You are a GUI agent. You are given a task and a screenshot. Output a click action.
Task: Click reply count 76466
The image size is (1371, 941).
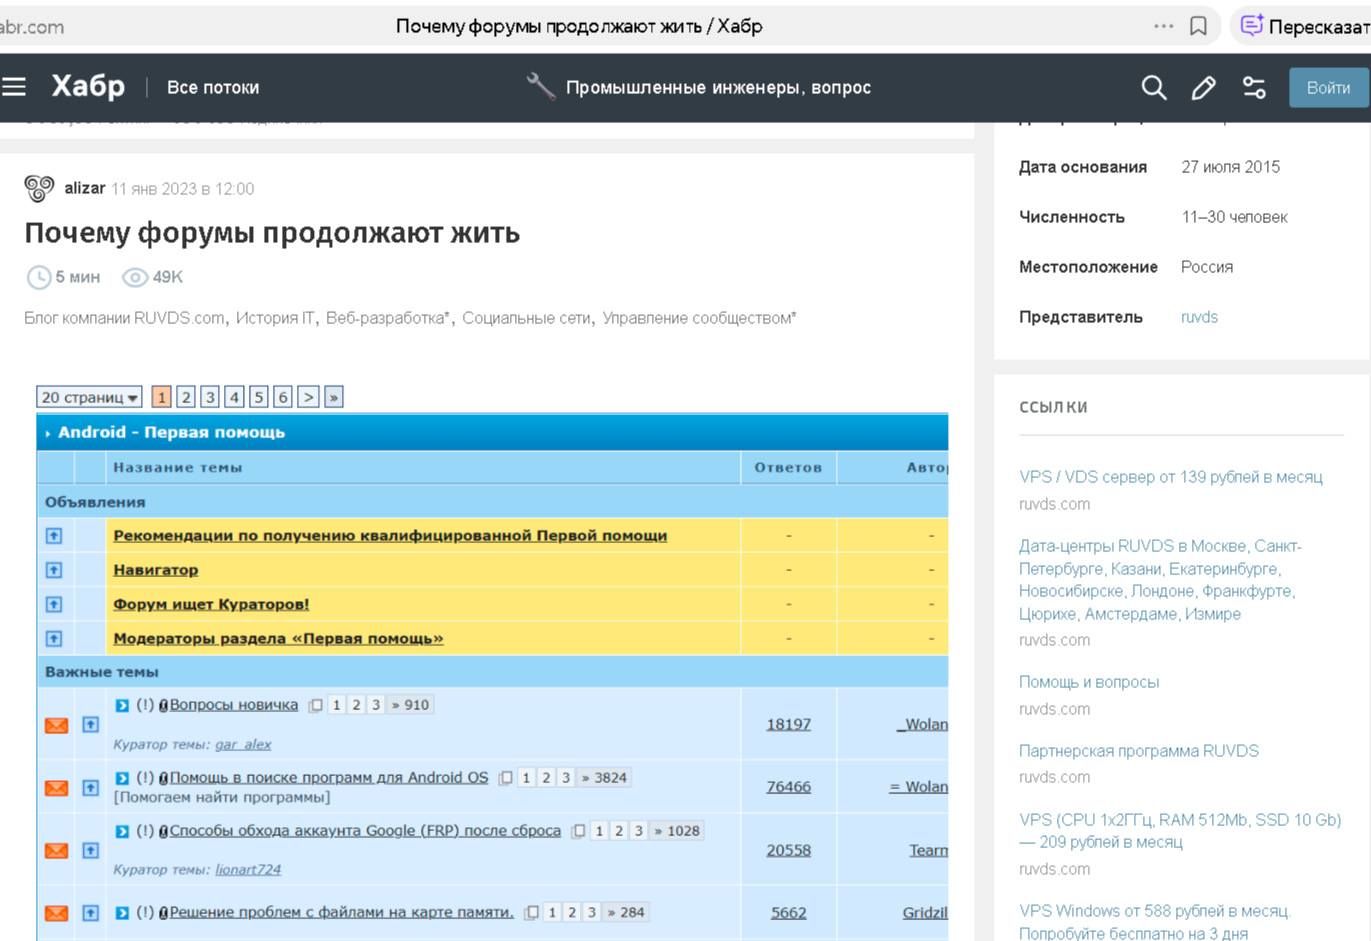coord(788,787)
